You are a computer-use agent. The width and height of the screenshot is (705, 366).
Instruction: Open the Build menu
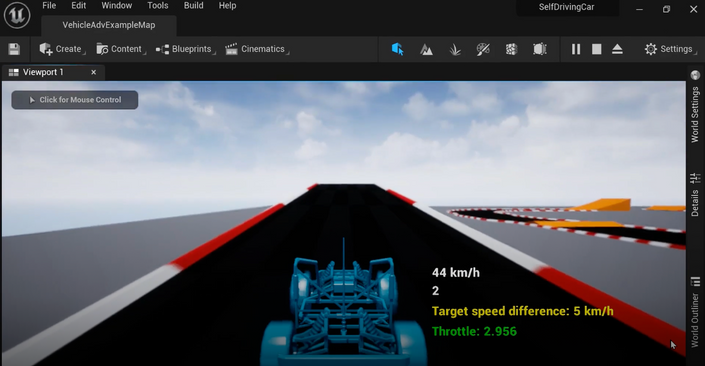(x=194, y=6)
